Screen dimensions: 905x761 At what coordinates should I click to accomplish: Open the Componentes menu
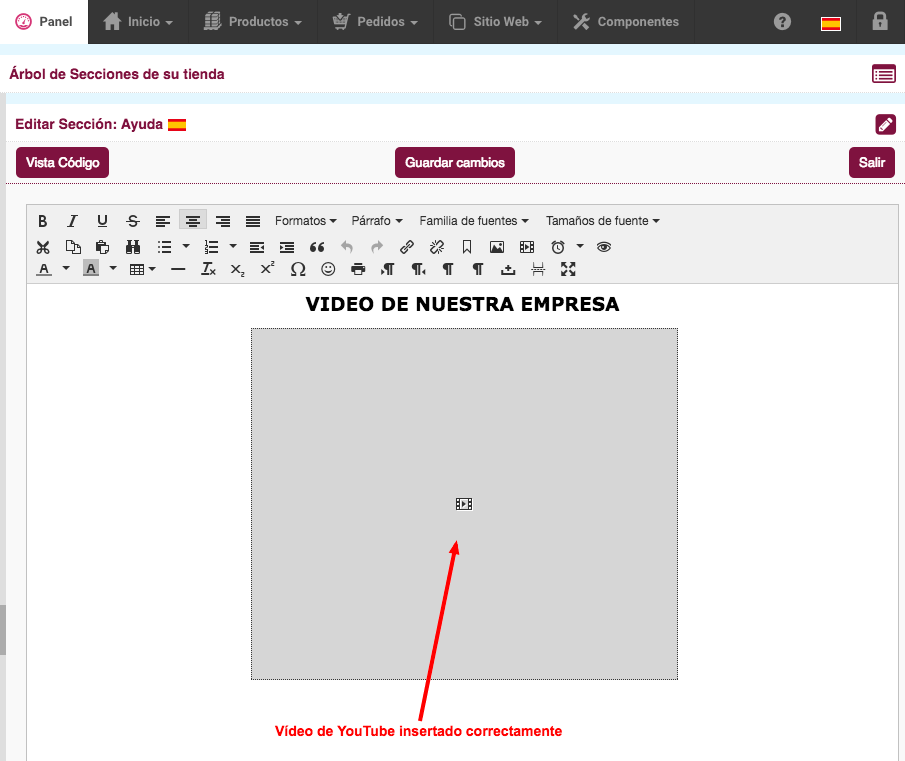tap(626, 22)
